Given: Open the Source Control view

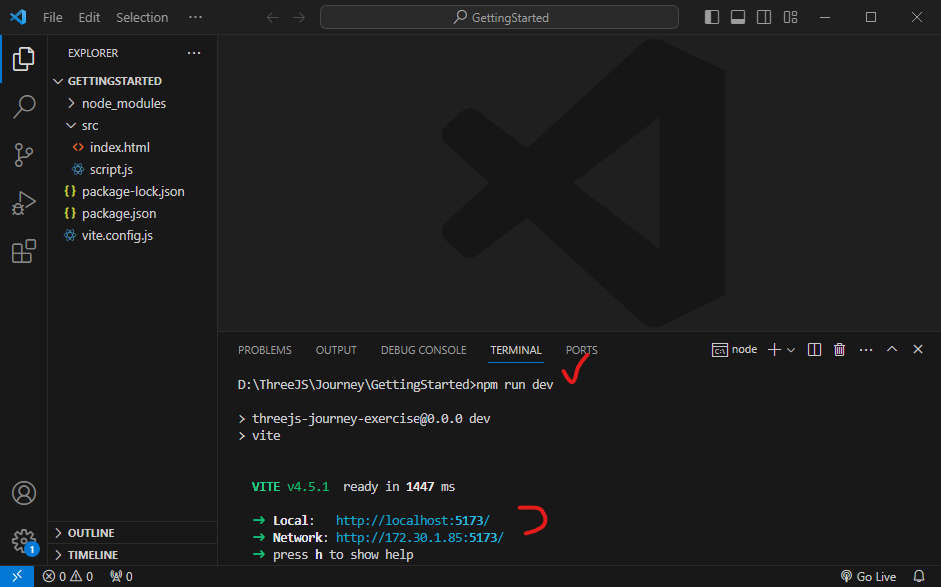Looking at the screenshot, I should [23, 155].
